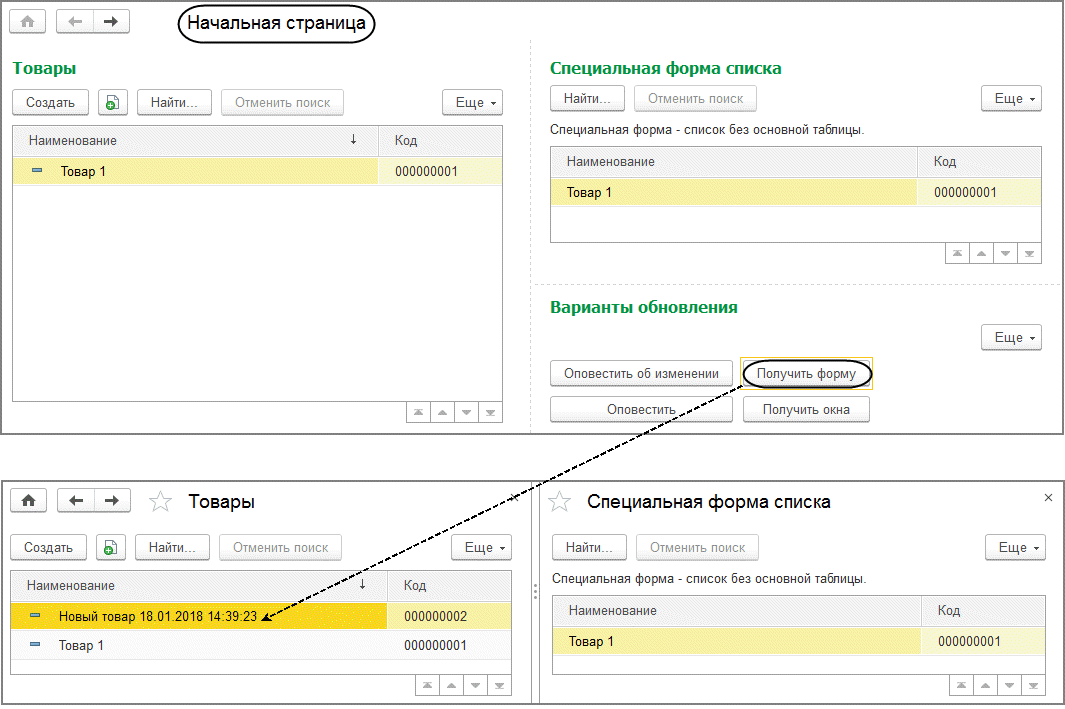Jump to last row in bottom Товары list
Viewport: 1065px width, 709px height.
coord(499,685)
